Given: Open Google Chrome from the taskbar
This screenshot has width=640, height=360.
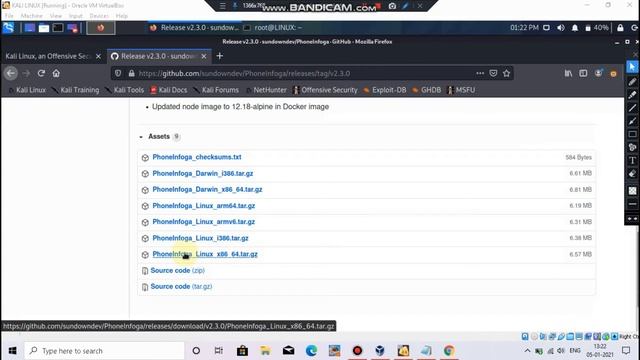Looking at the screenshot, I should click(x=449, y=351).
